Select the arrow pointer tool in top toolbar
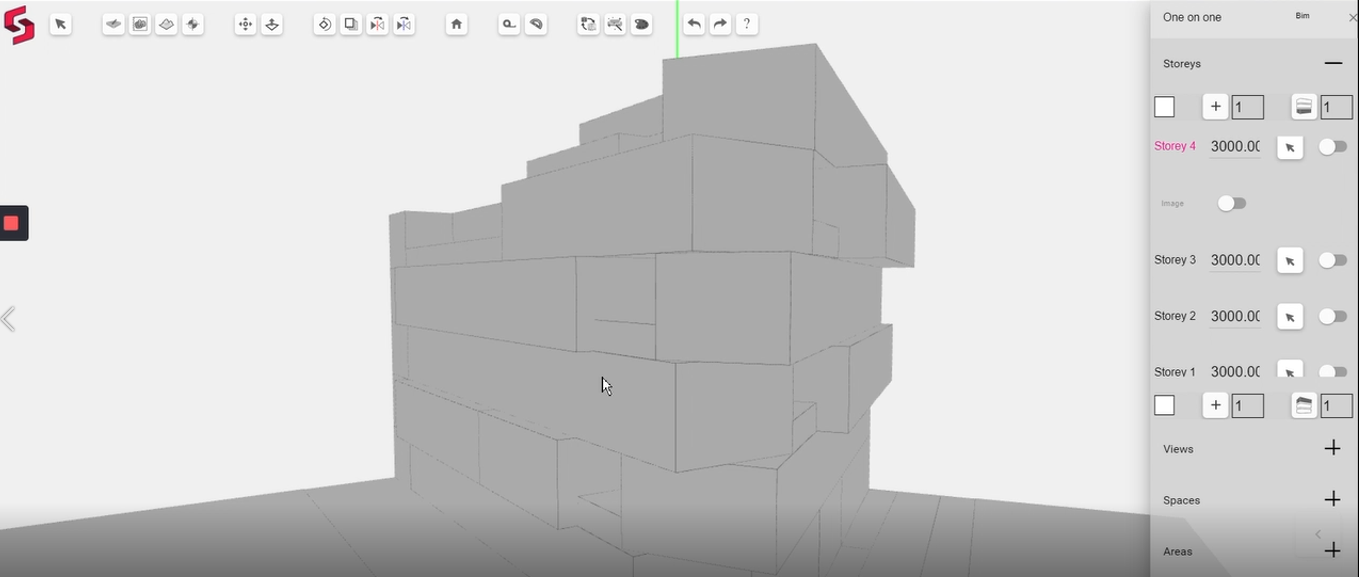The image size is (1359, 577). 61,24
